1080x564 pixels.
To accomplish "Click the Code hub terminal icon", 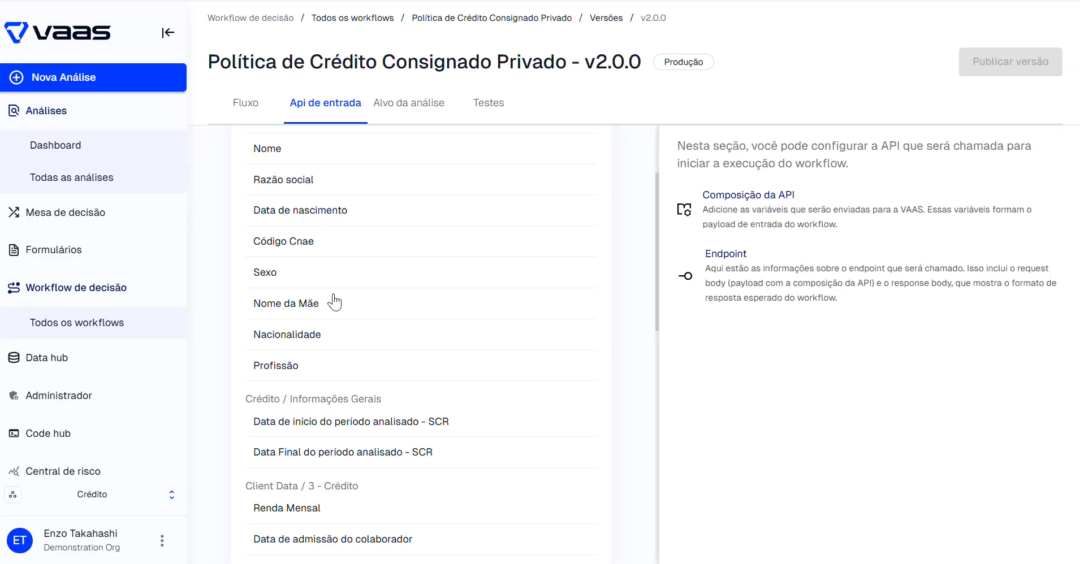I will (13, 433).
